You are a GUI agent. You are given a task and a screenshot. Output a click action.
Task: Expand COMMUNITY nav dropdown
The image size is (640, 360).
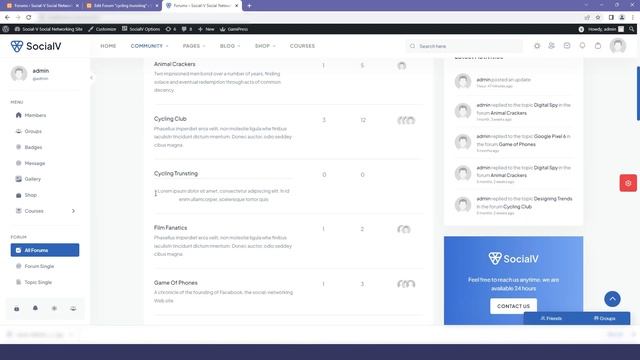149,46
